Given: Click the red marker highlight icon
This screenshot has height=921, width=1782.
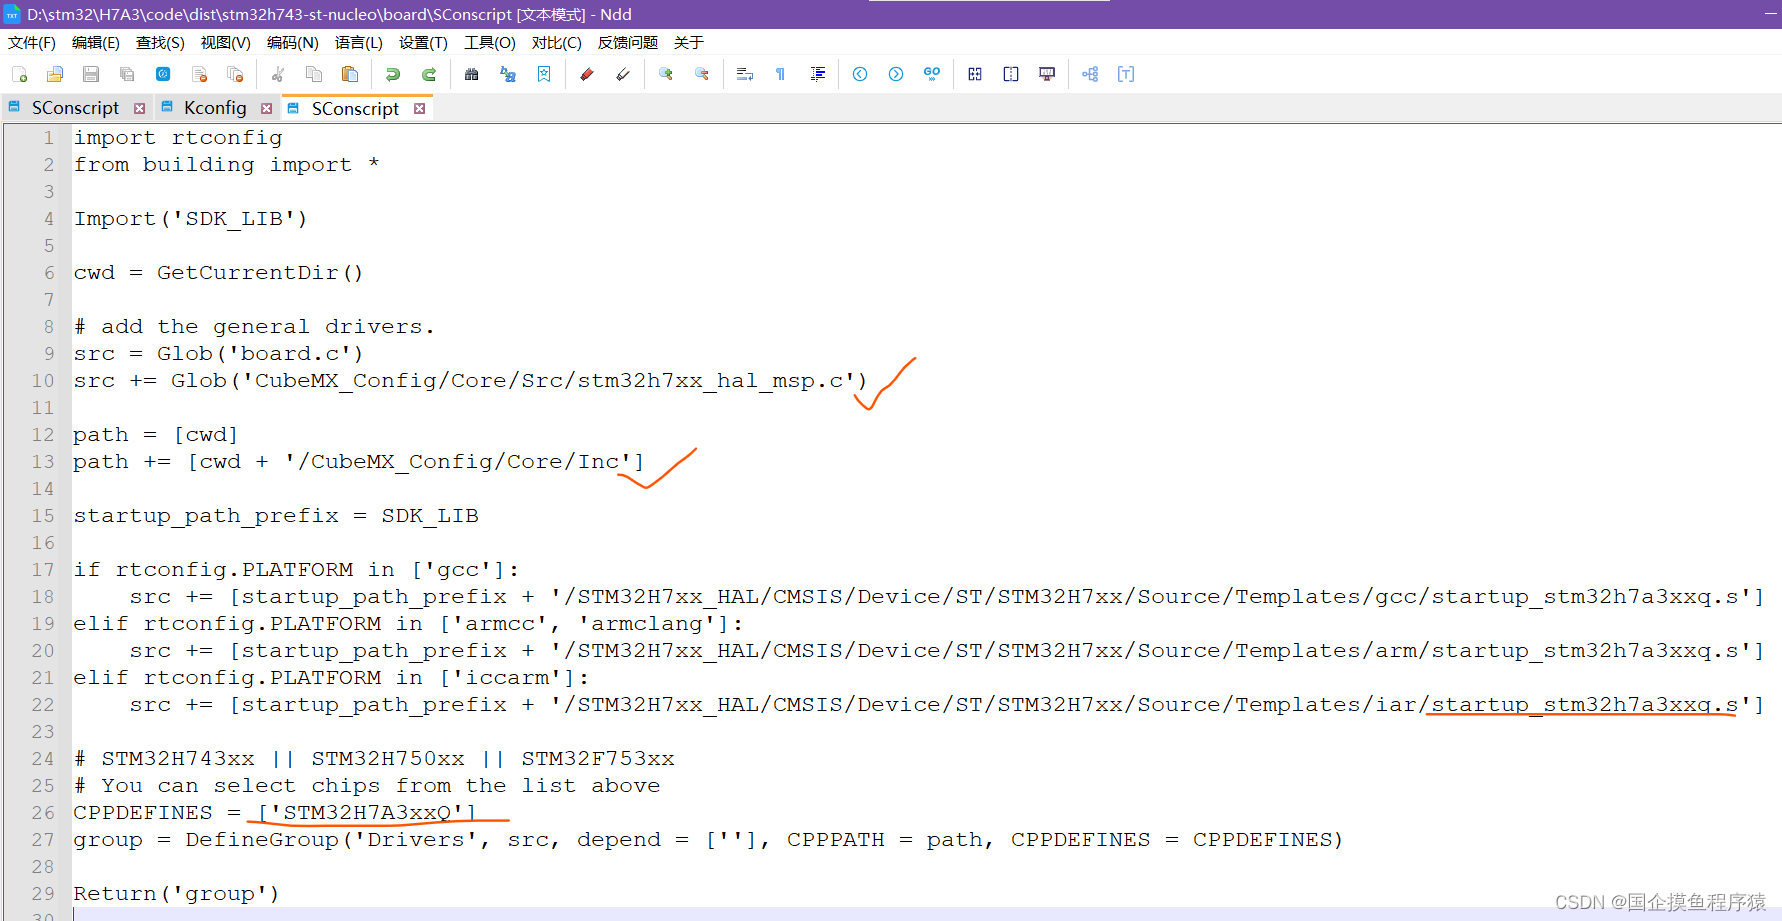Looking at the screenshot, I should tap(587, 74).
